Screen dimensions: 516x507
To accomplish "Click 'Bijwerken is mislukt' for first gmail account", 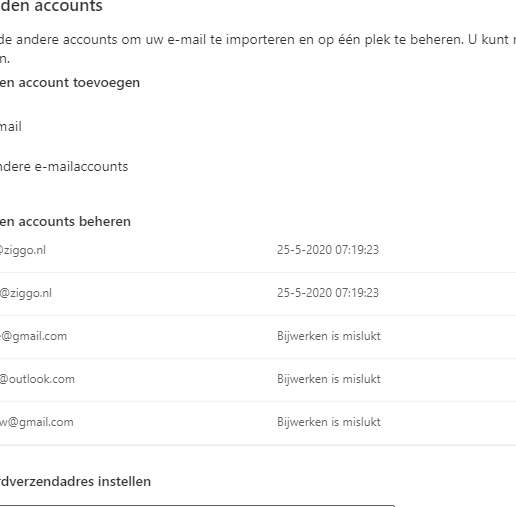I will pyautogui.click(x=329, y=336).
